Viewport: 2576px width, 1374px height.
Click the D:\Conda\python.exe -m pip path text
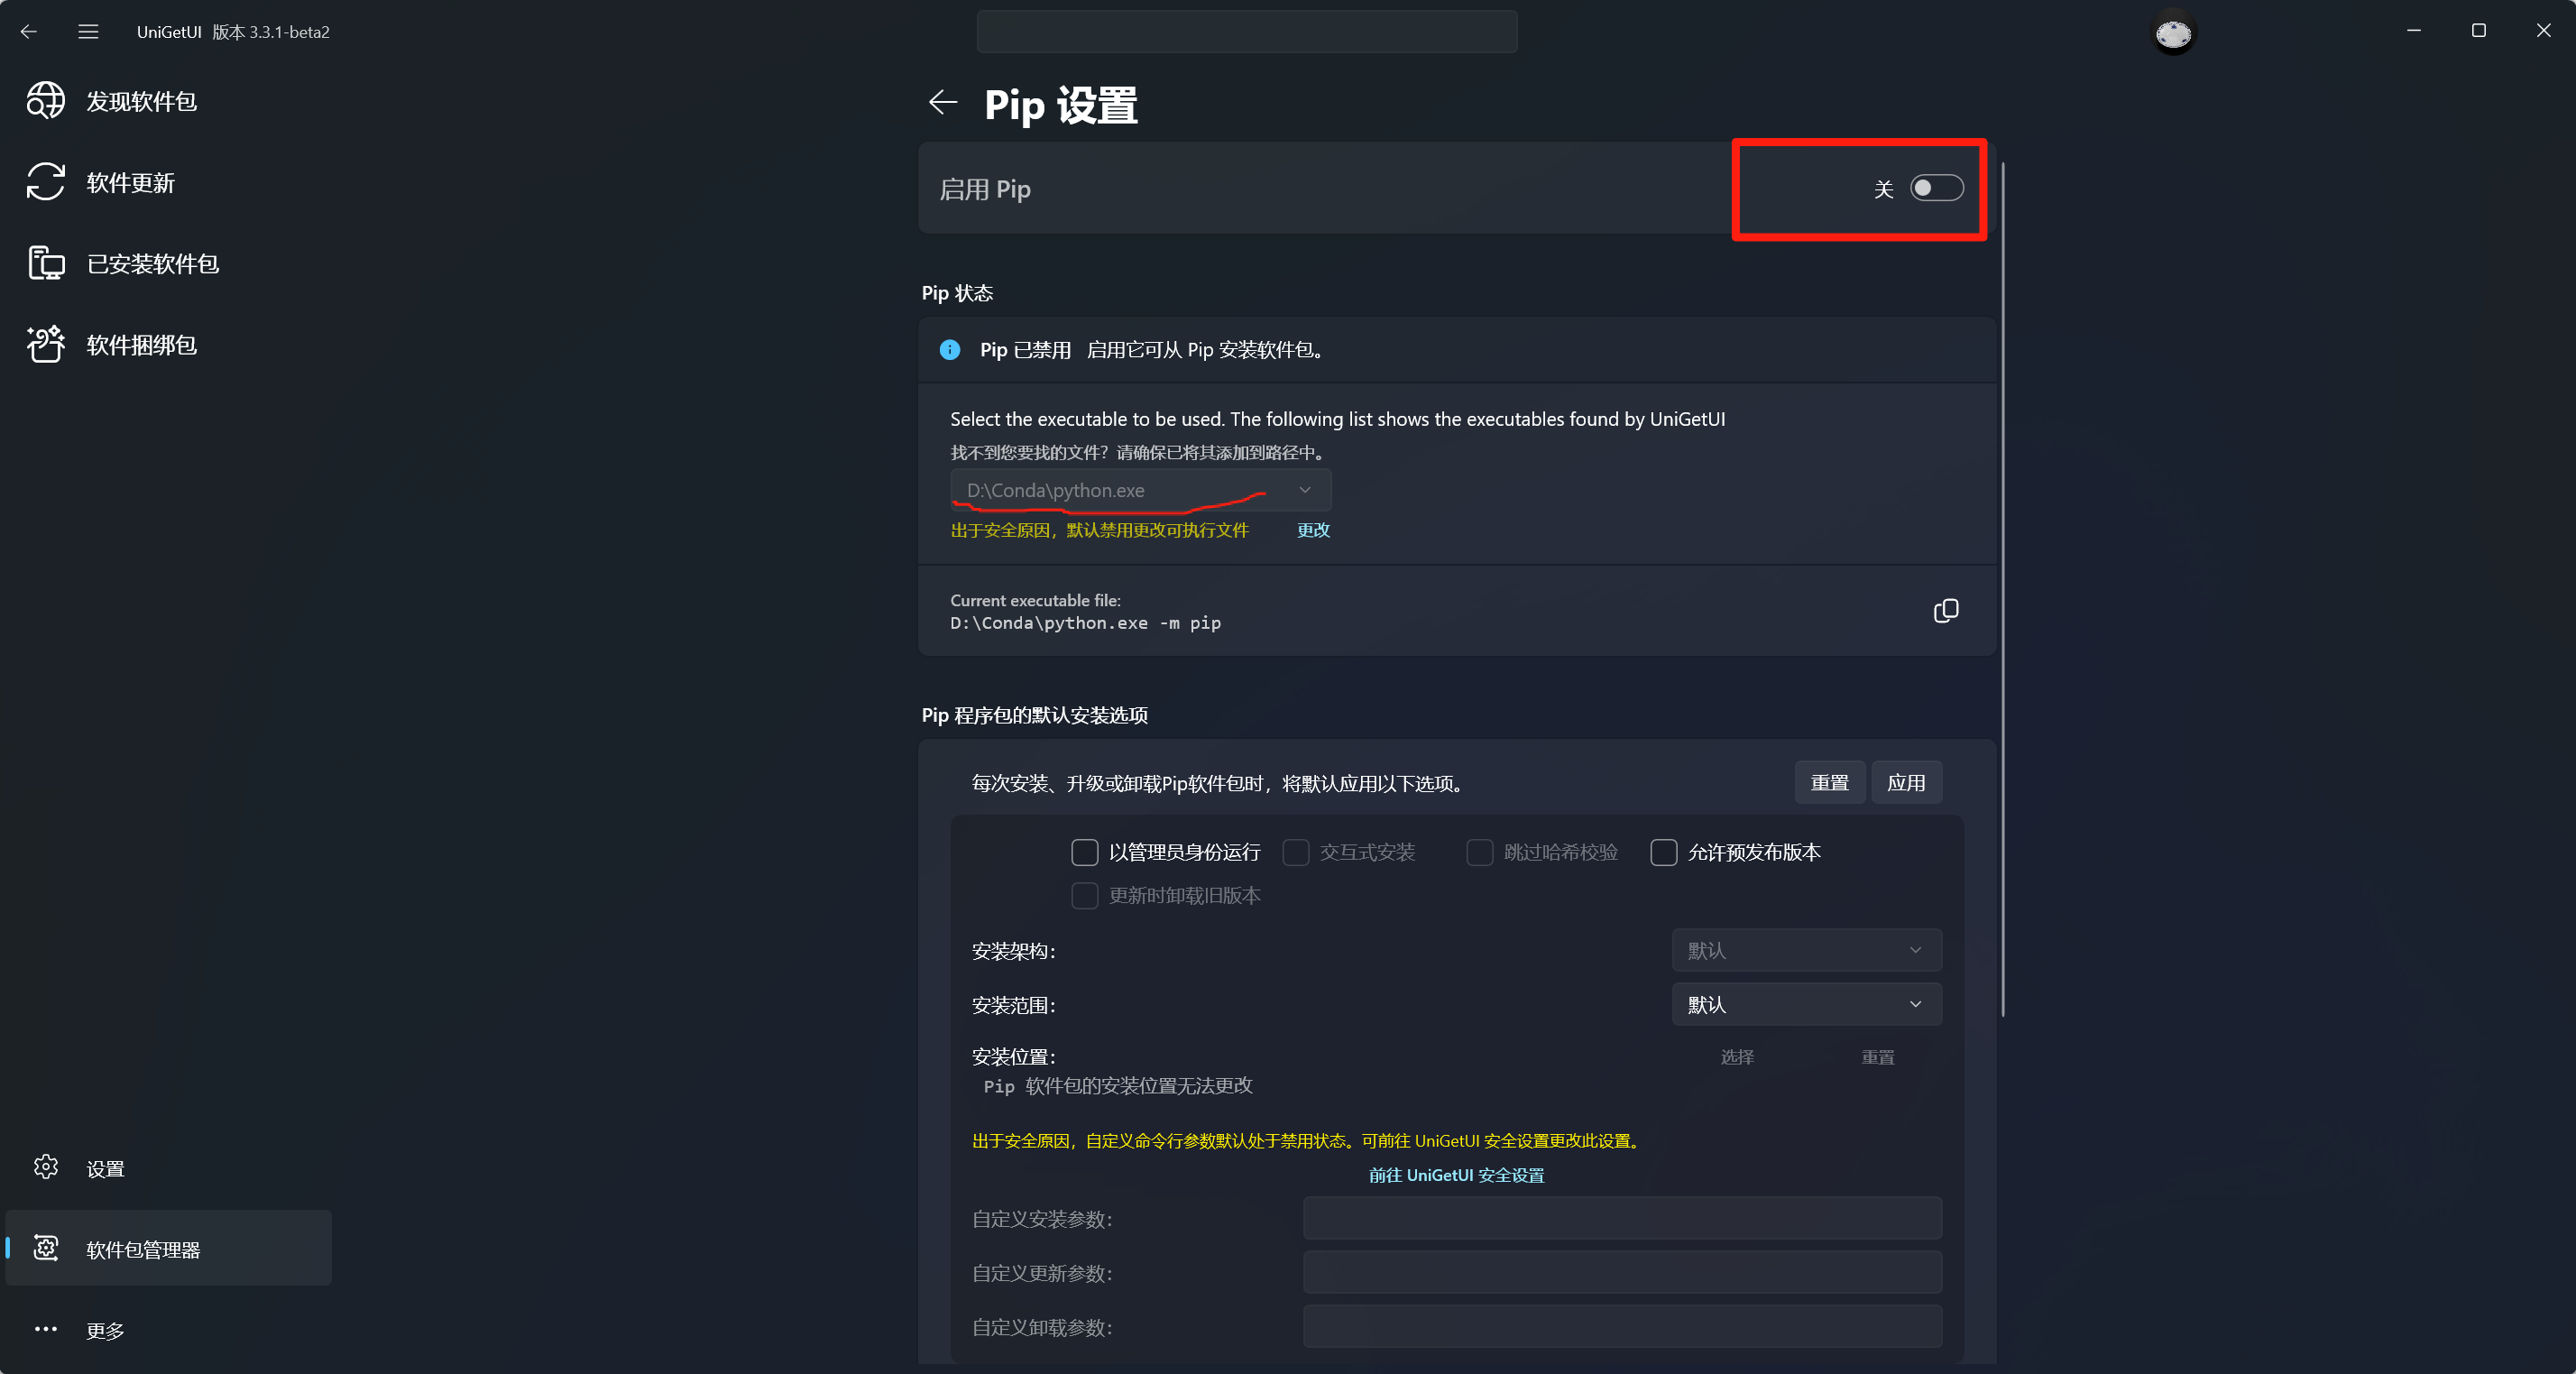coord(1085,623)
